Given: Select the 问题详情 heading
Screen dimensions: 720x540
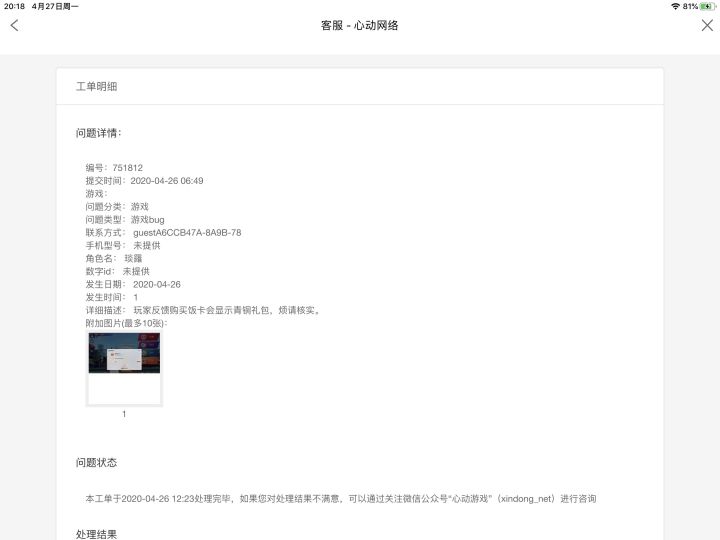Looking at the screenshot, I should [x=98, y=133].
